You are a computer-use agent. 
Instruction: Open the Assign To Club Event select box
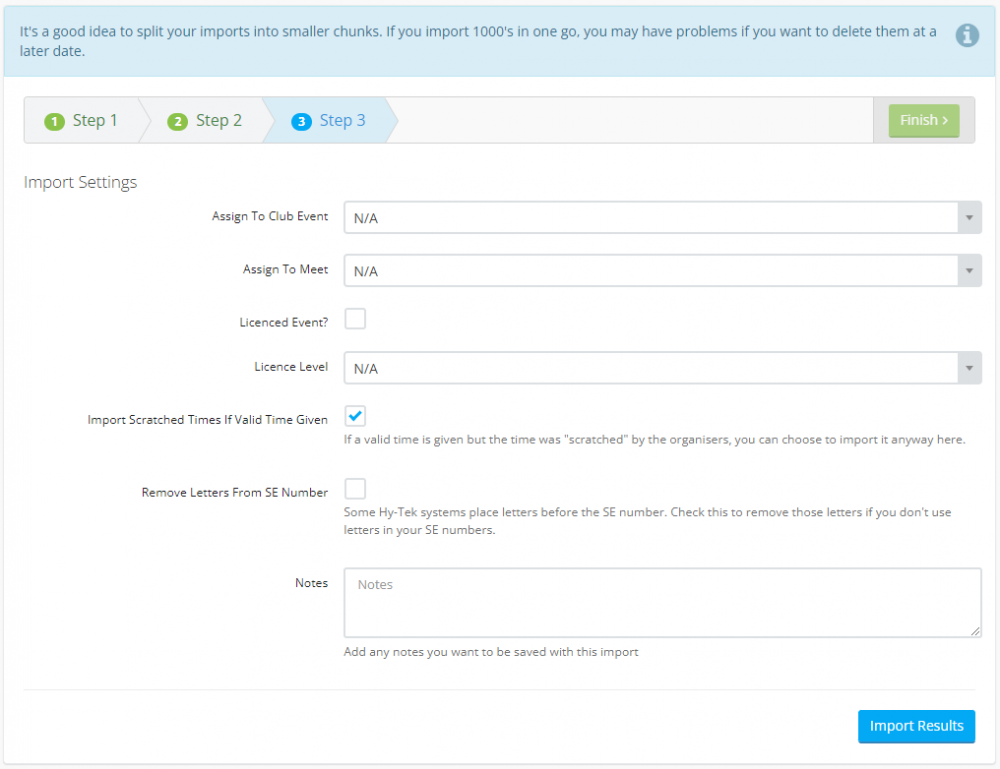click(x=650, y=217)
